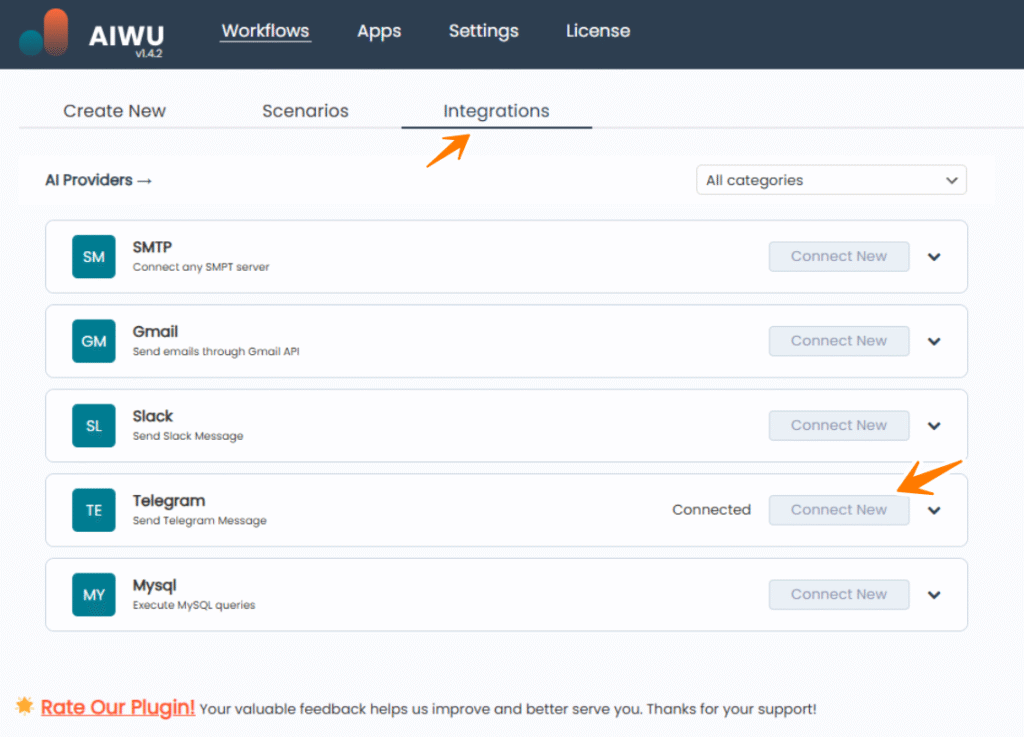Viewport: 1024px width, 737px height.
Task: Click the Telegram integration icon
Action: [93, 510]
